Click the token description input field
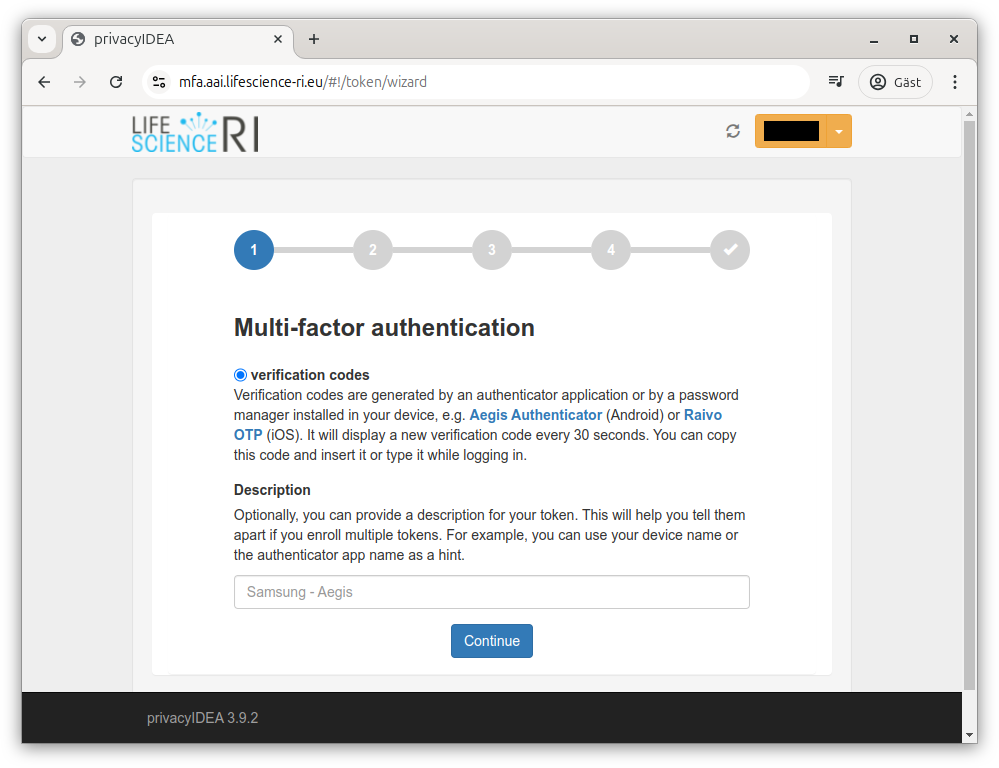 coord(492,592)
